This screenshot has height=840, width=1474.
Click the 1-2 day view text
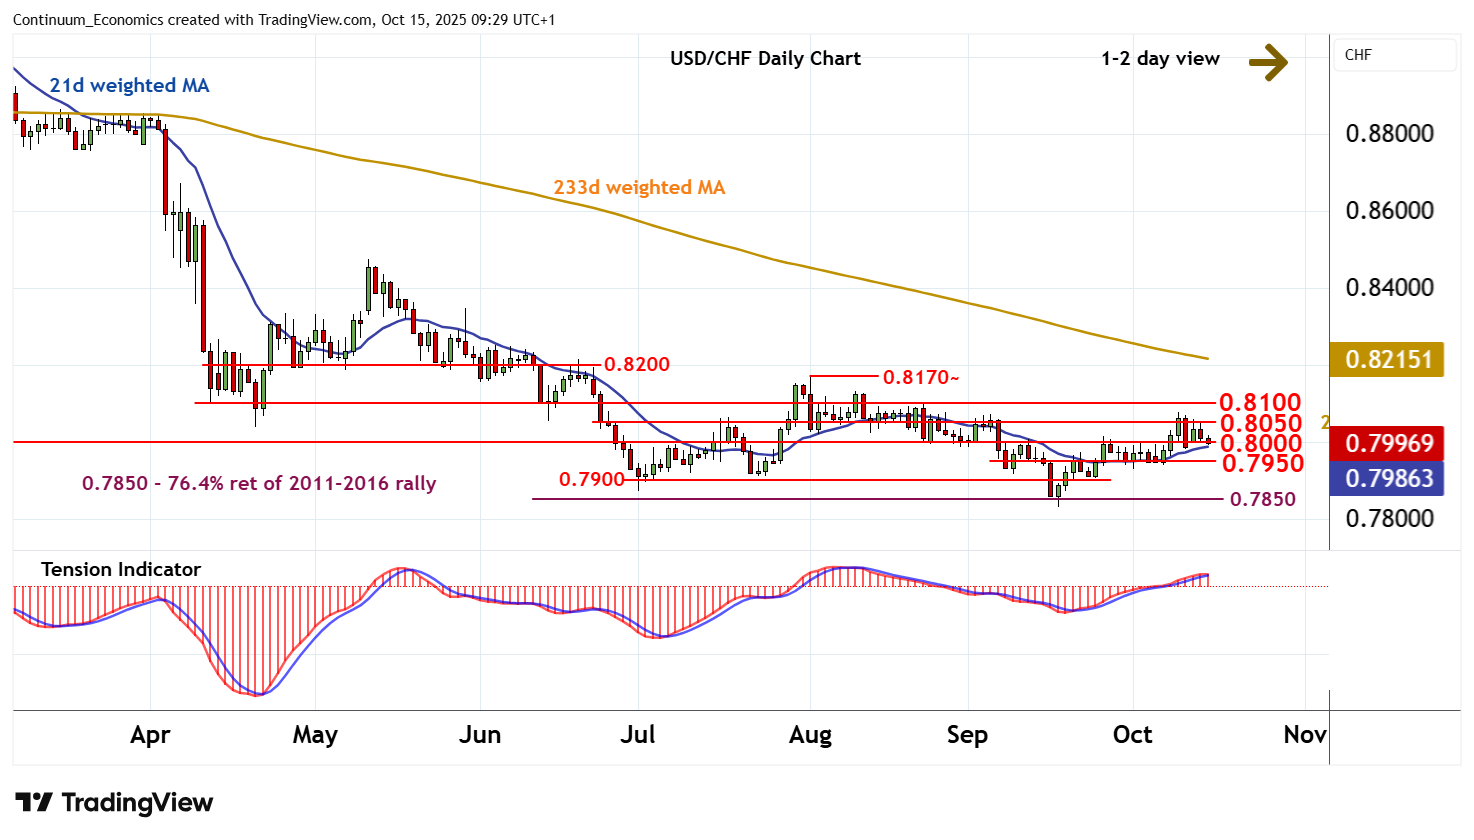[1160, 58]
